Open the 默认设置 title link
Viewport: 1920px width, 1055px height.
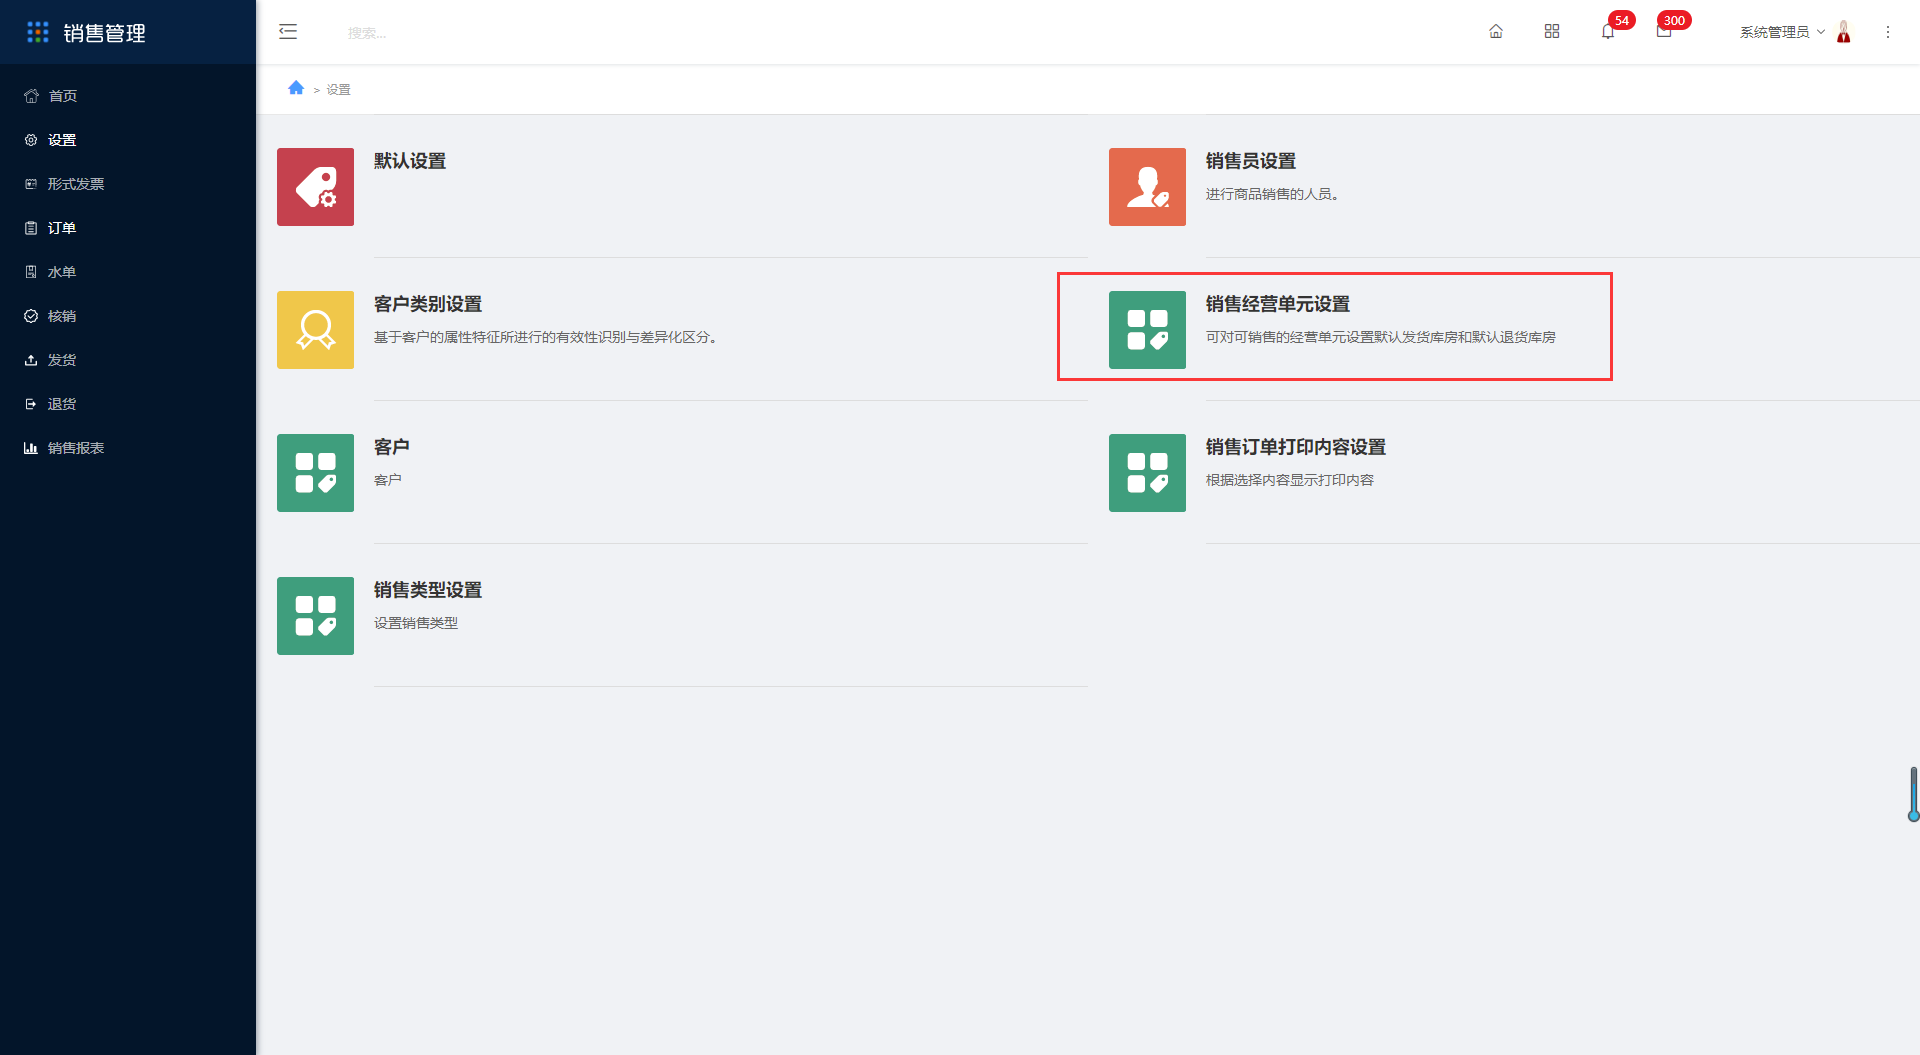click(410, 161)
